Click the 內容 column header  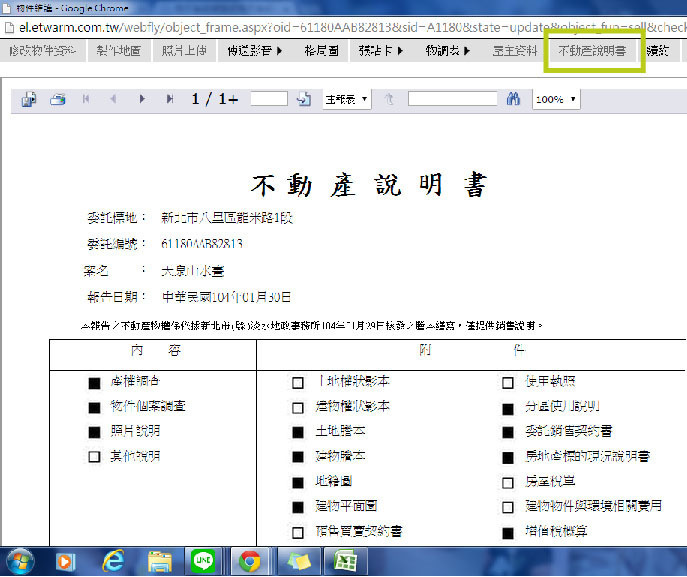[x=156, y=350]
